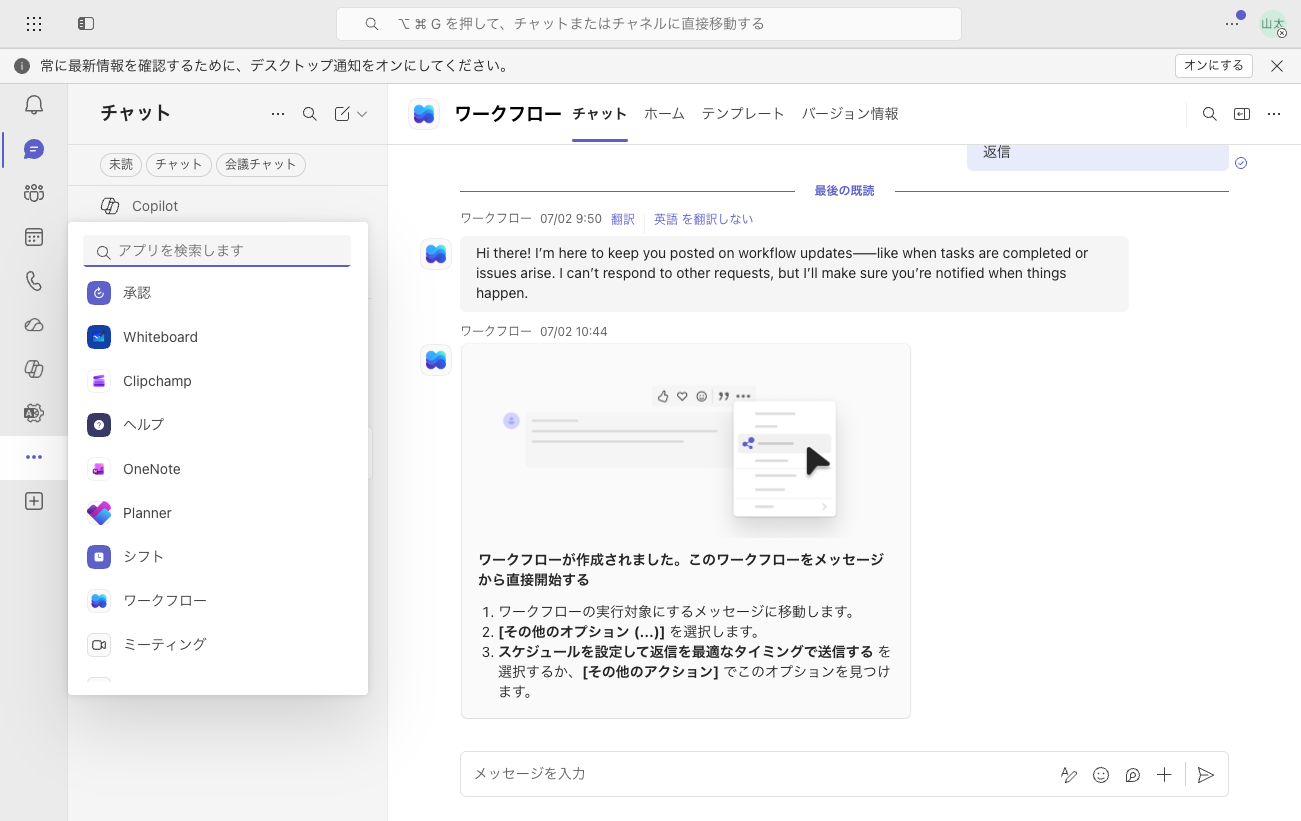Open the シフト app
The height and width of the screenshot is (821, 1301).
[218, 557]
